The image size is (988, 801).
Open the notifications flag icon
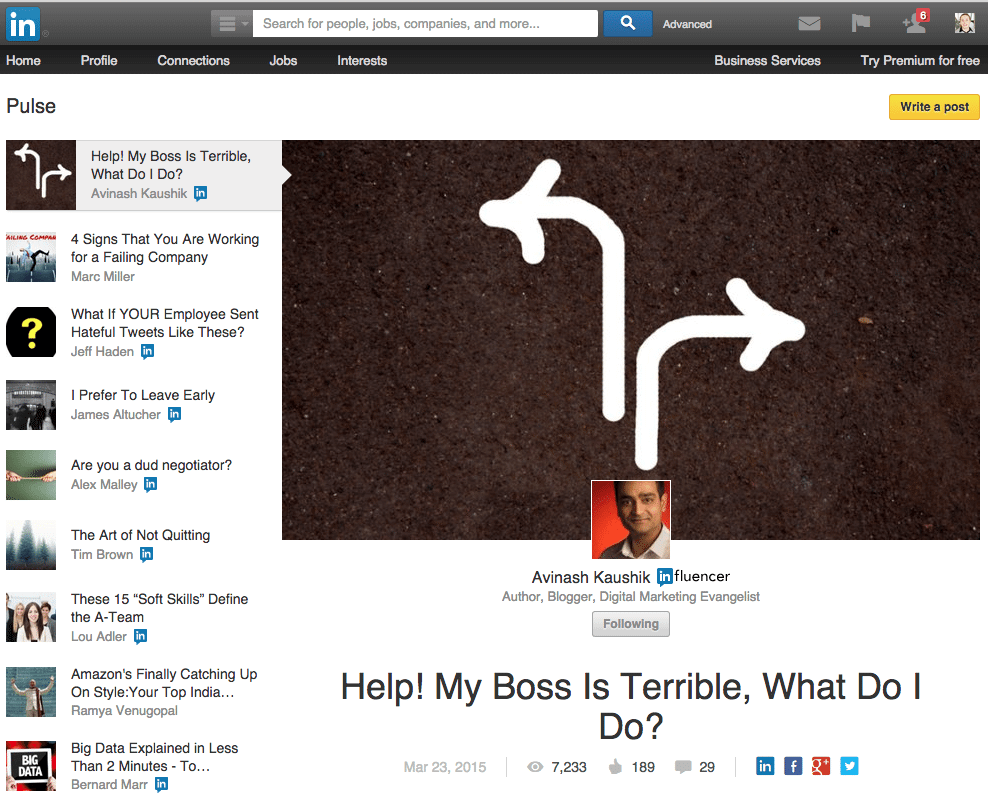click(861, 24)
